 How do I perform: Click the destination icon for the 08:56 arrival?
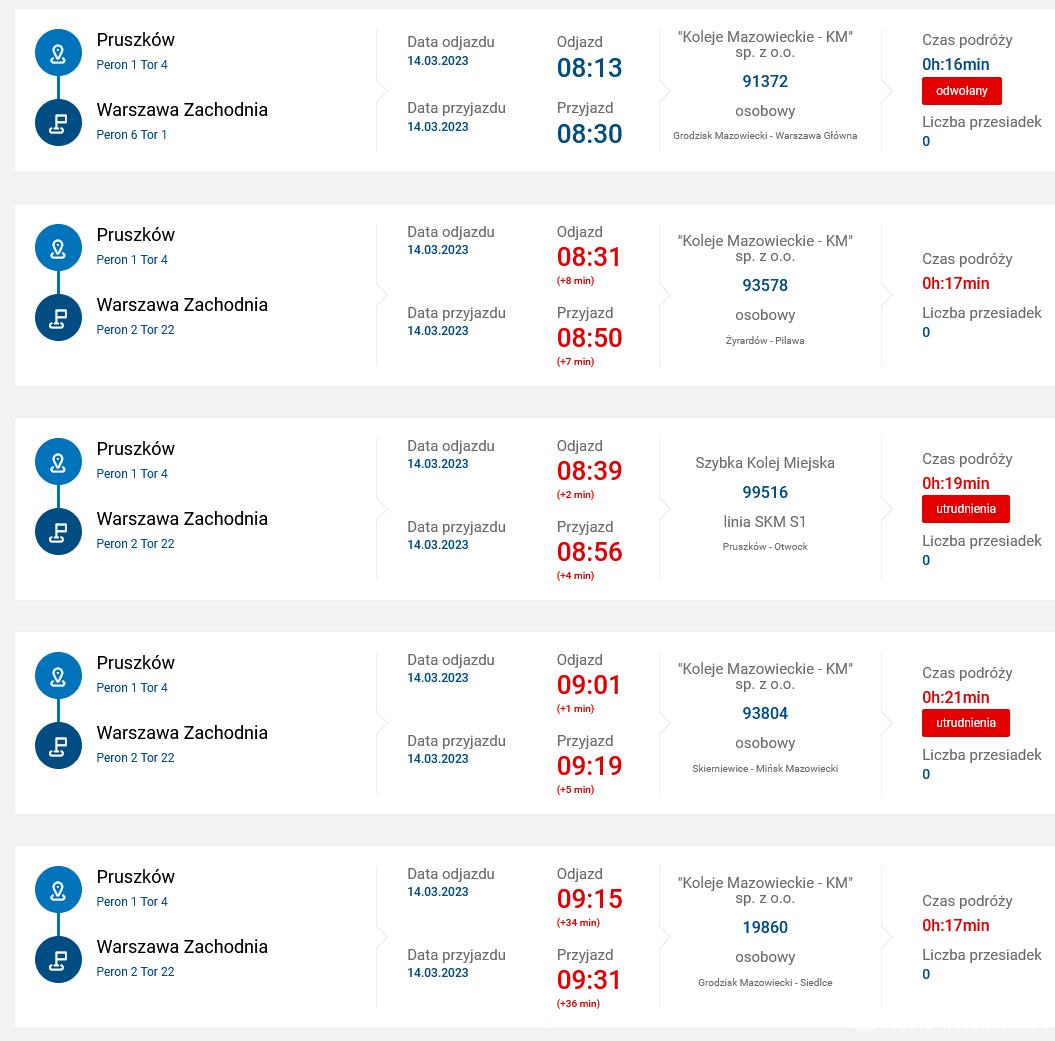click(59, 532)
